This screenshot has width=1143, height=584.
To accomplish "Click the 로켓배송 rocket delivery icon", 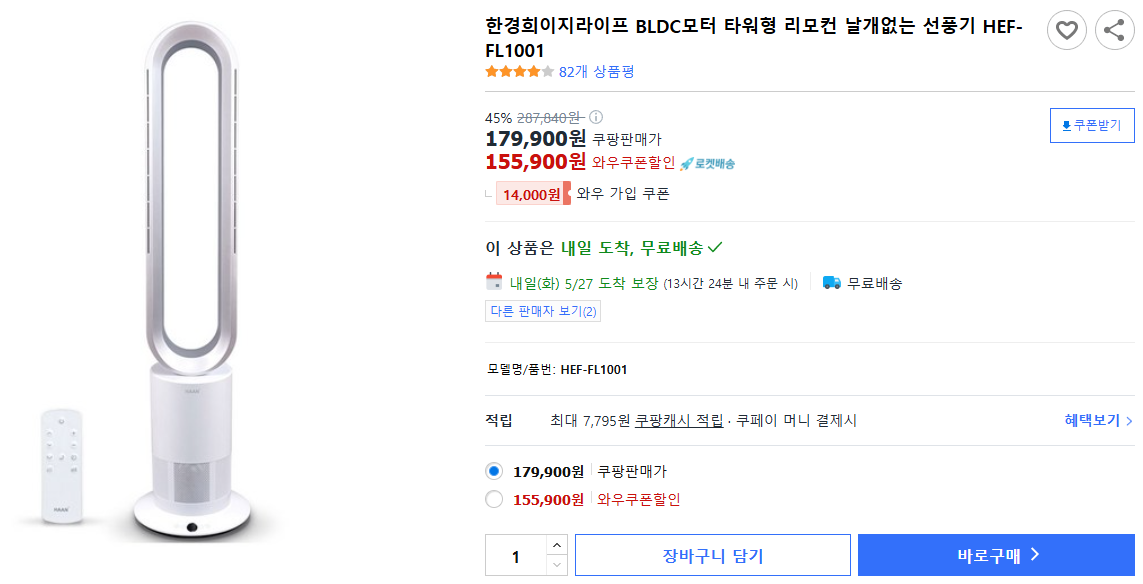I will (686, 162).
